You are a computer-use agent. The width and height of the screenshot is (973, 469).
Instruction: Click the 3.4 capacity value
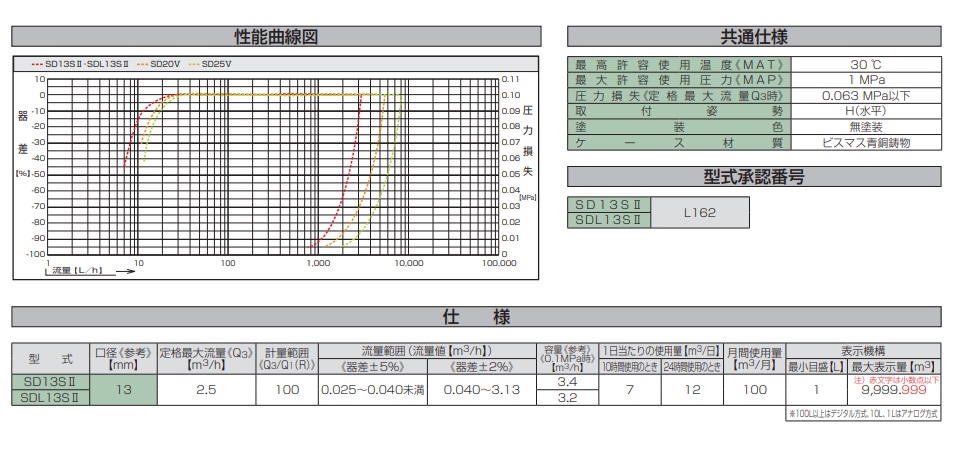point(567,382)
